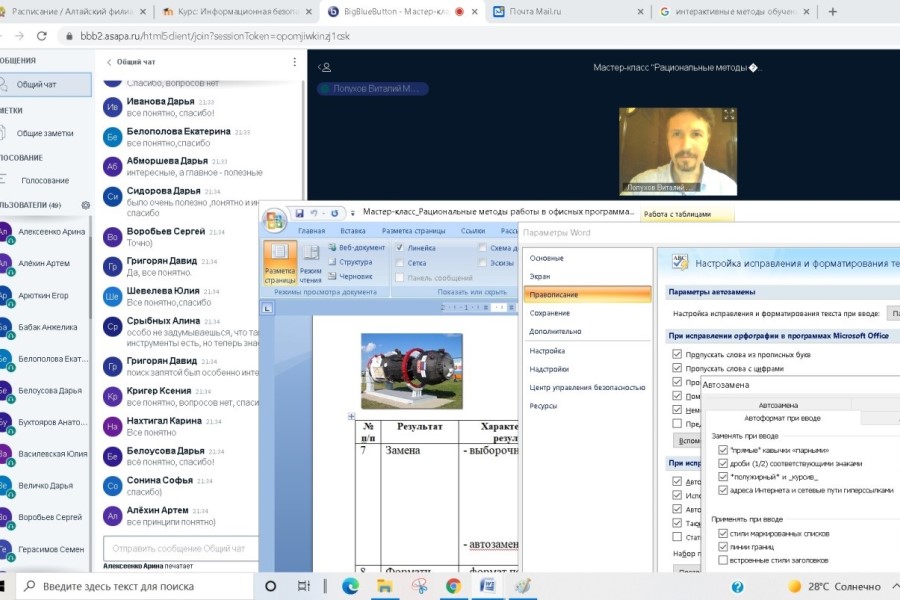Reload the browser page
This screenshot has height=600, width=900.
tap(41, 36)
